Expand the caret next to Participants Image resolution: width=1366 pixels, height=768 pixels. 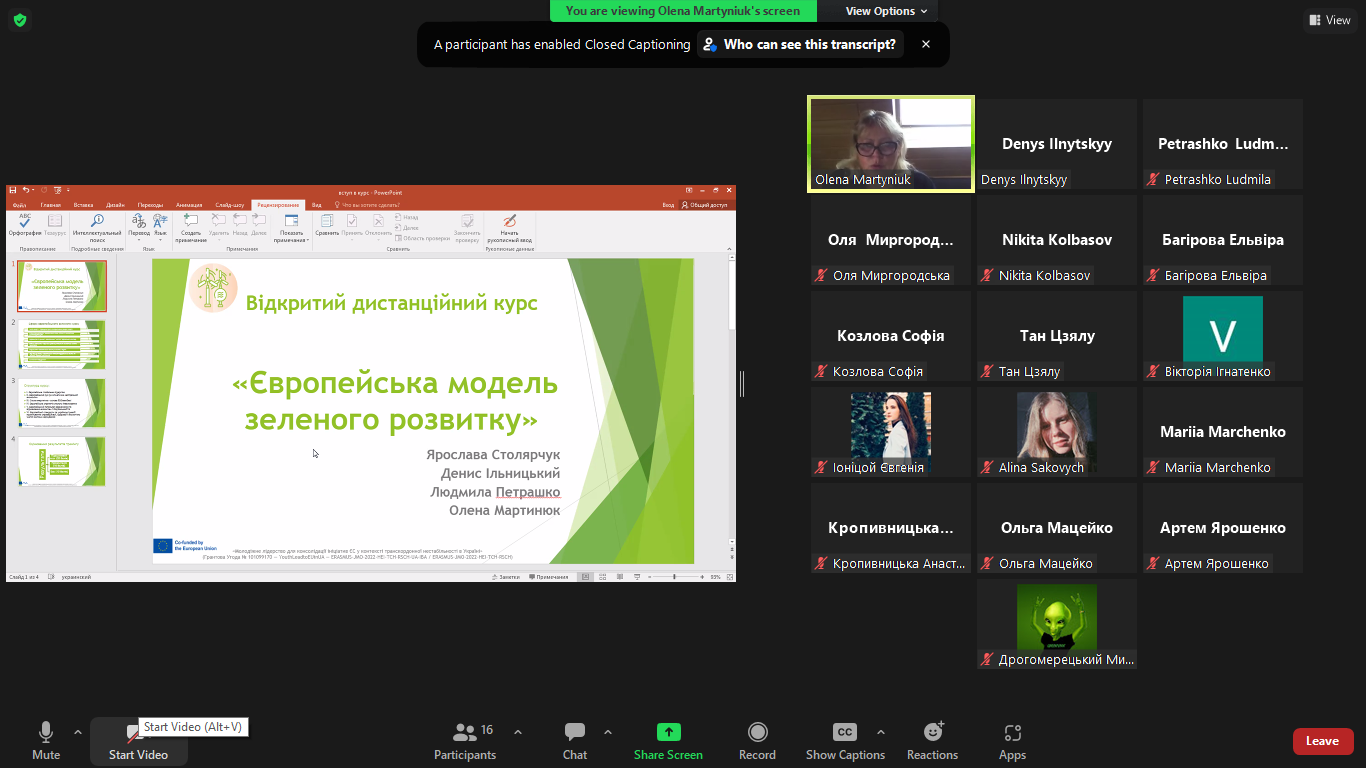tap(518, 732)
